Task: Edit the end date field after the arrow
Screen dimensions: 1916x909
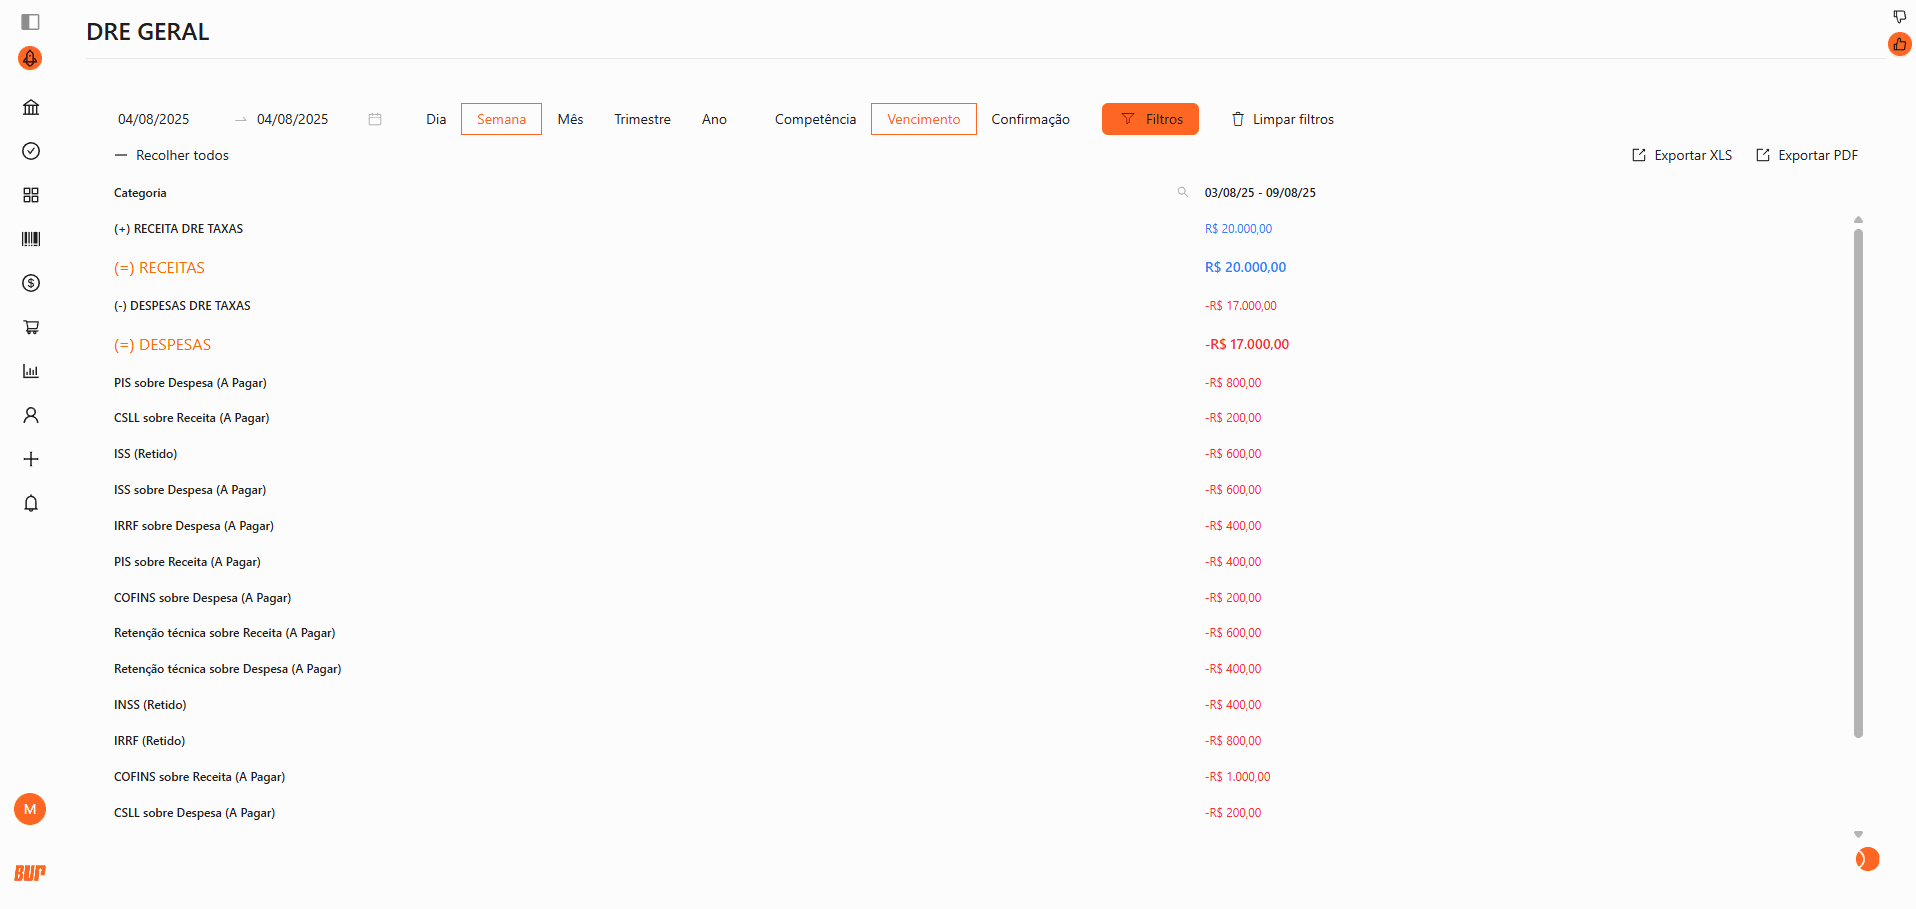Action: tap(293, 119)
